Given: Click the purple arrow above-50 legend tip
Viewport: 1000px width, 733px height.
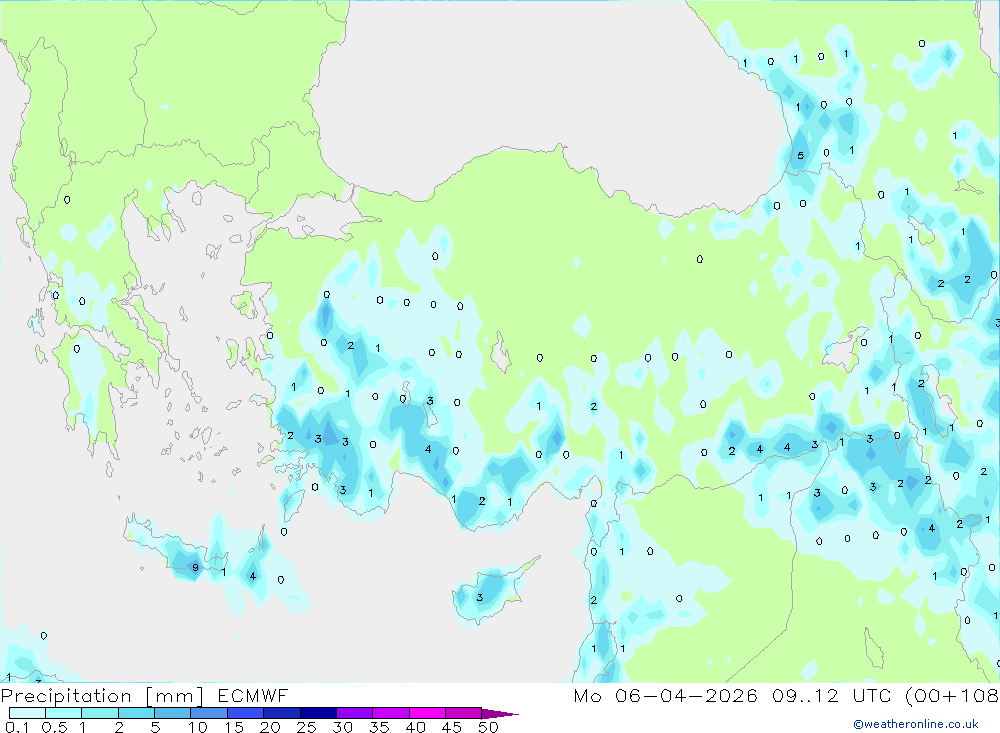Looking at the screenshot, I should (499, 713).
